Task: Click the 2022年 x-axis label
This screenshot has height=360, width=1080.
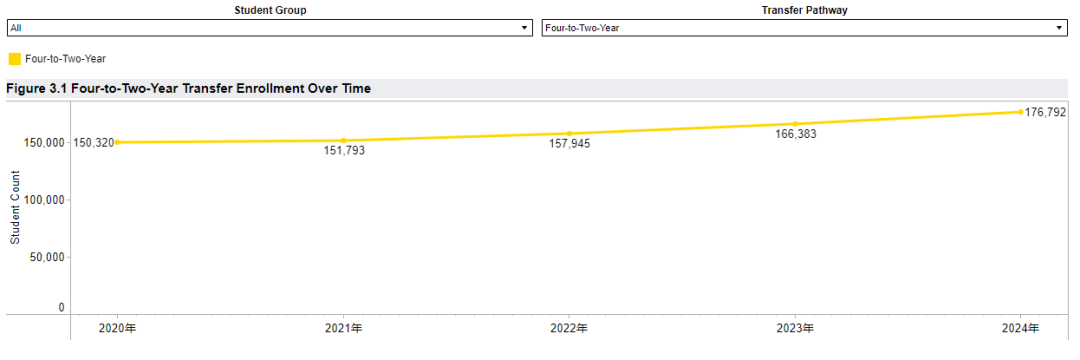Action: (570, 329)
